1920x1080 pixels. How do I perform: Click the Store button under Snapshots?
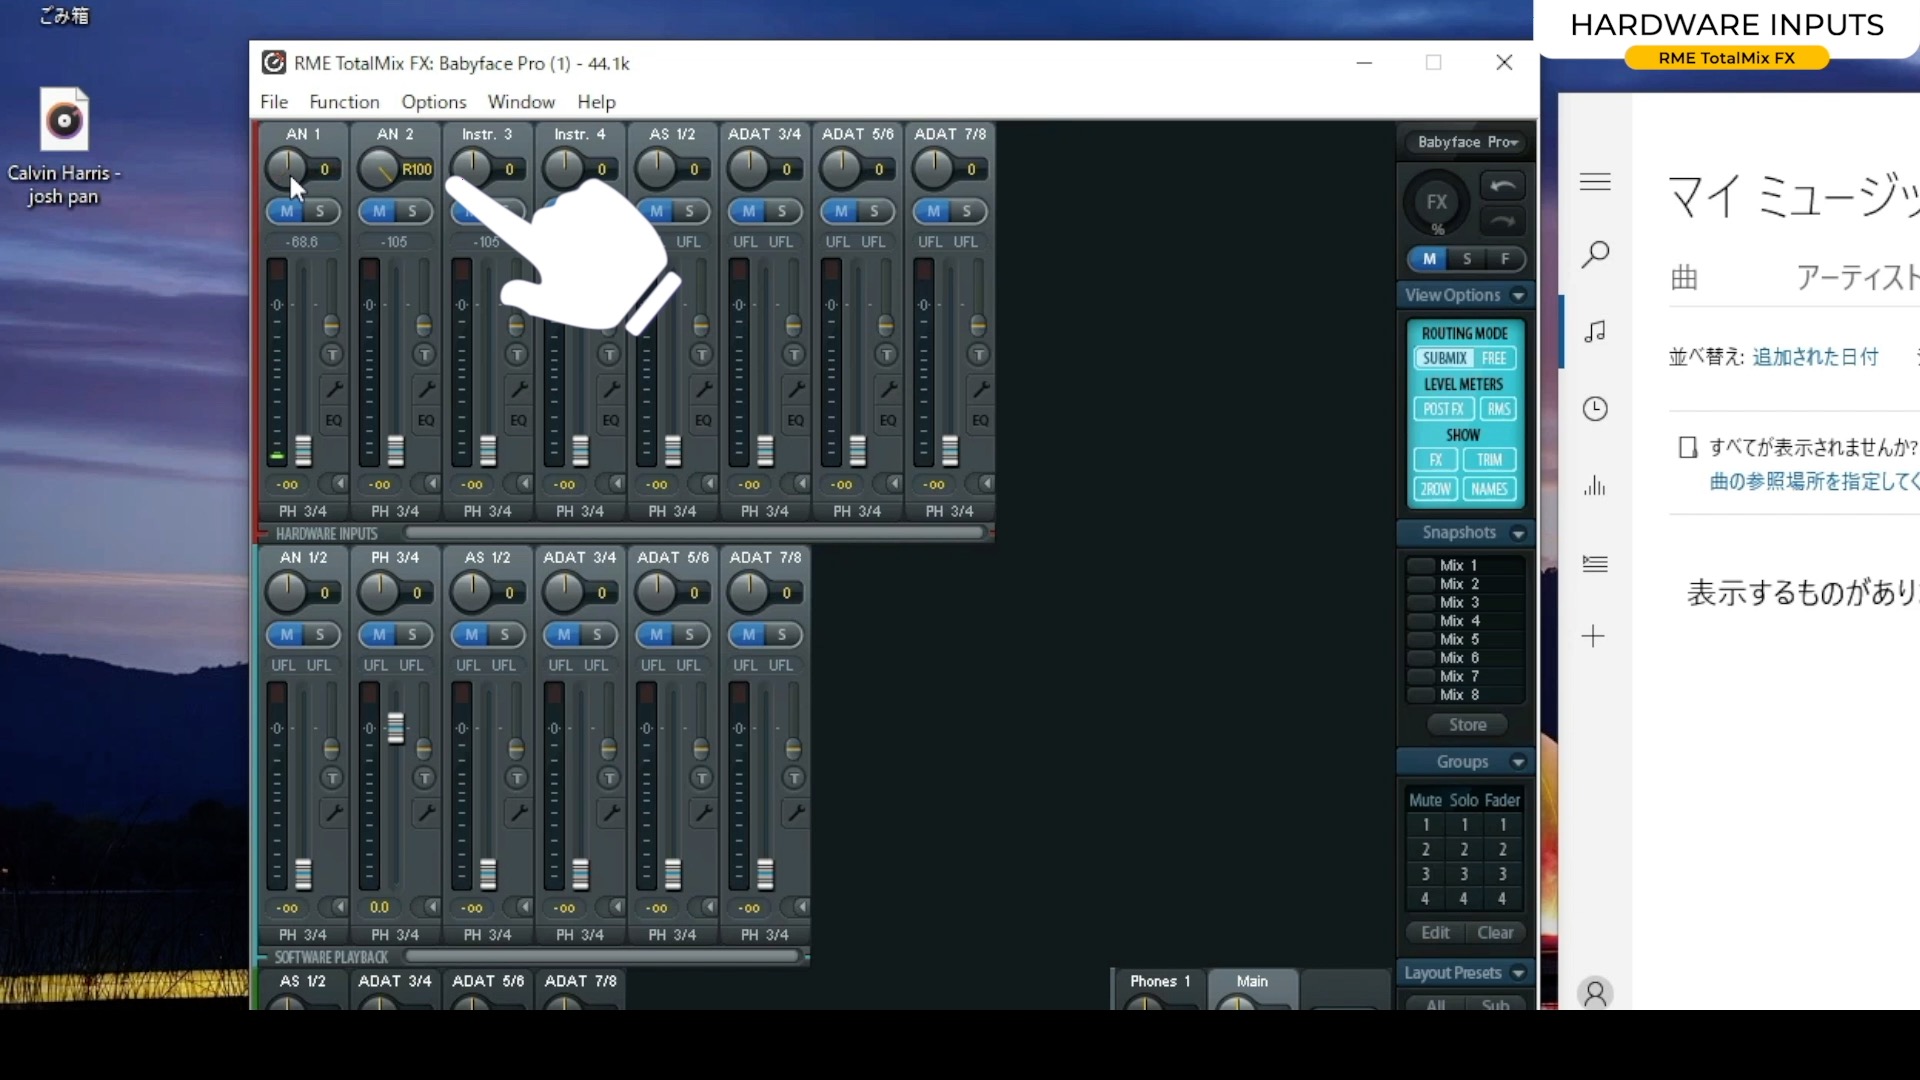click(1466, 724)
